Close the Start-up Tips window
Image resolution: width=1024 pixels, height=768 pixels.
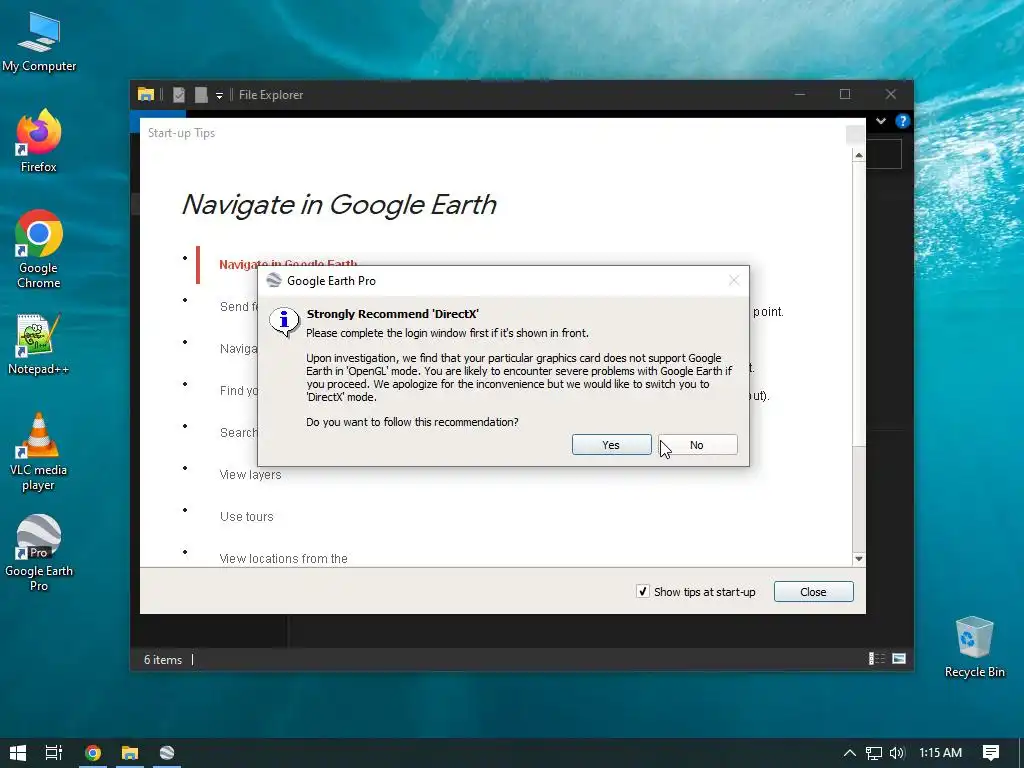[x=813, y=592]
